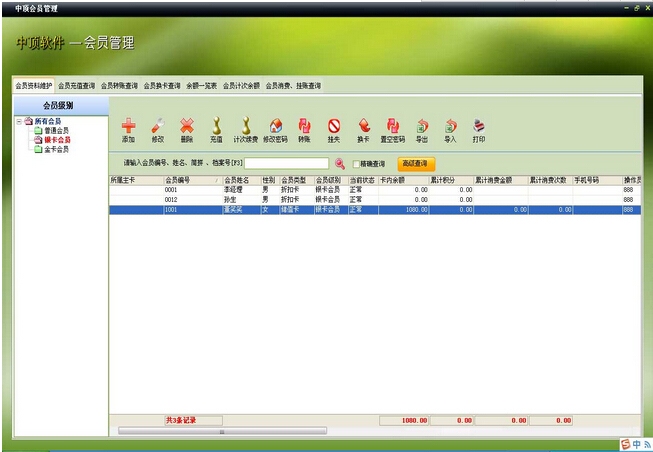Click the 会员类型 column header
This screenshot has height=452, width=653.
[x=297, y=180]
